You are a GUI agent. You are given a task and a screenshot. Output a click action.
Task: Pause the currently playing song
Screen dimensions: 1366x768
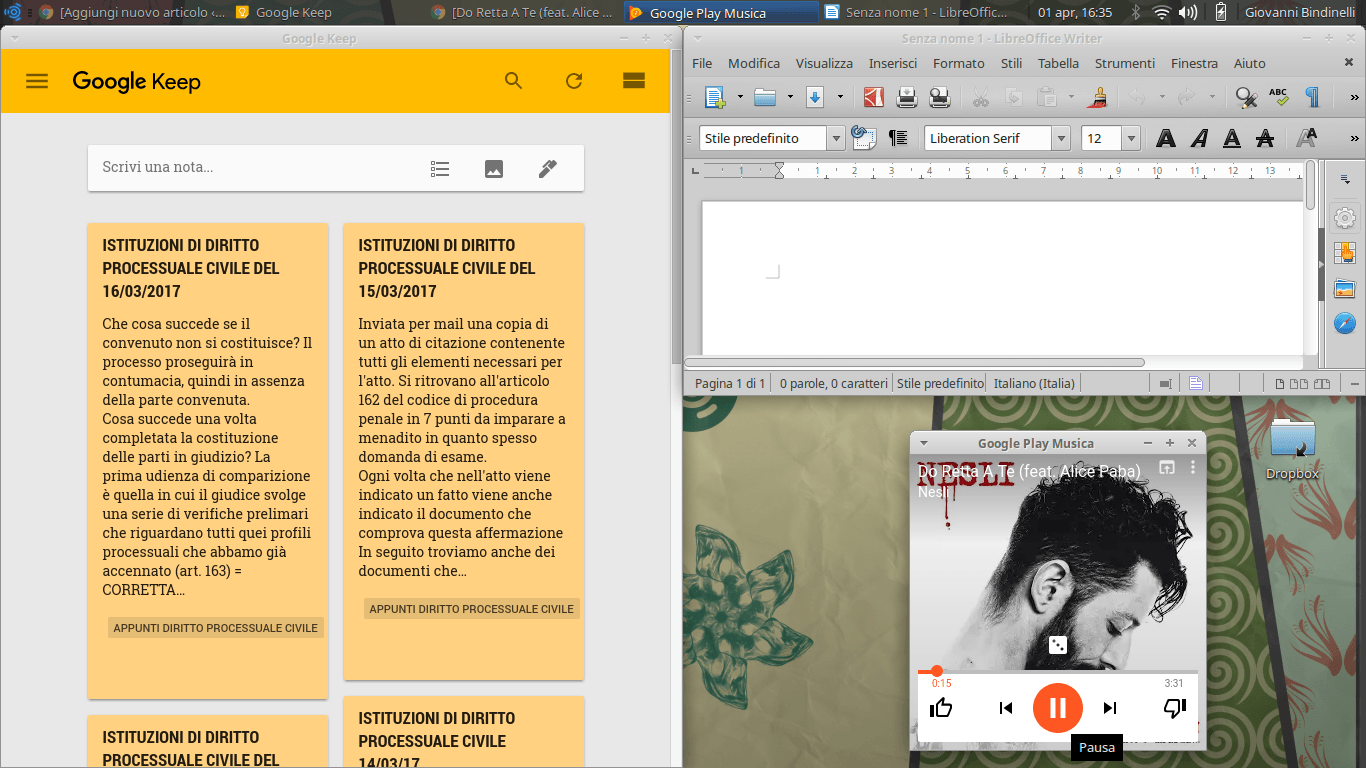point(1057,708)
